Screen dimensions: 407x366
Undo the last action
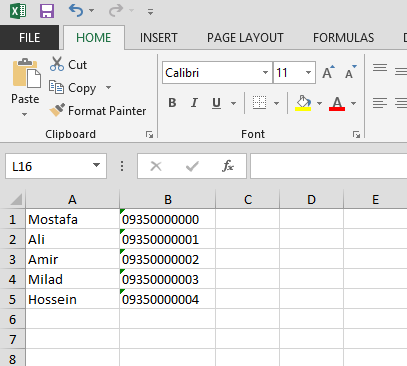[76, 11]
